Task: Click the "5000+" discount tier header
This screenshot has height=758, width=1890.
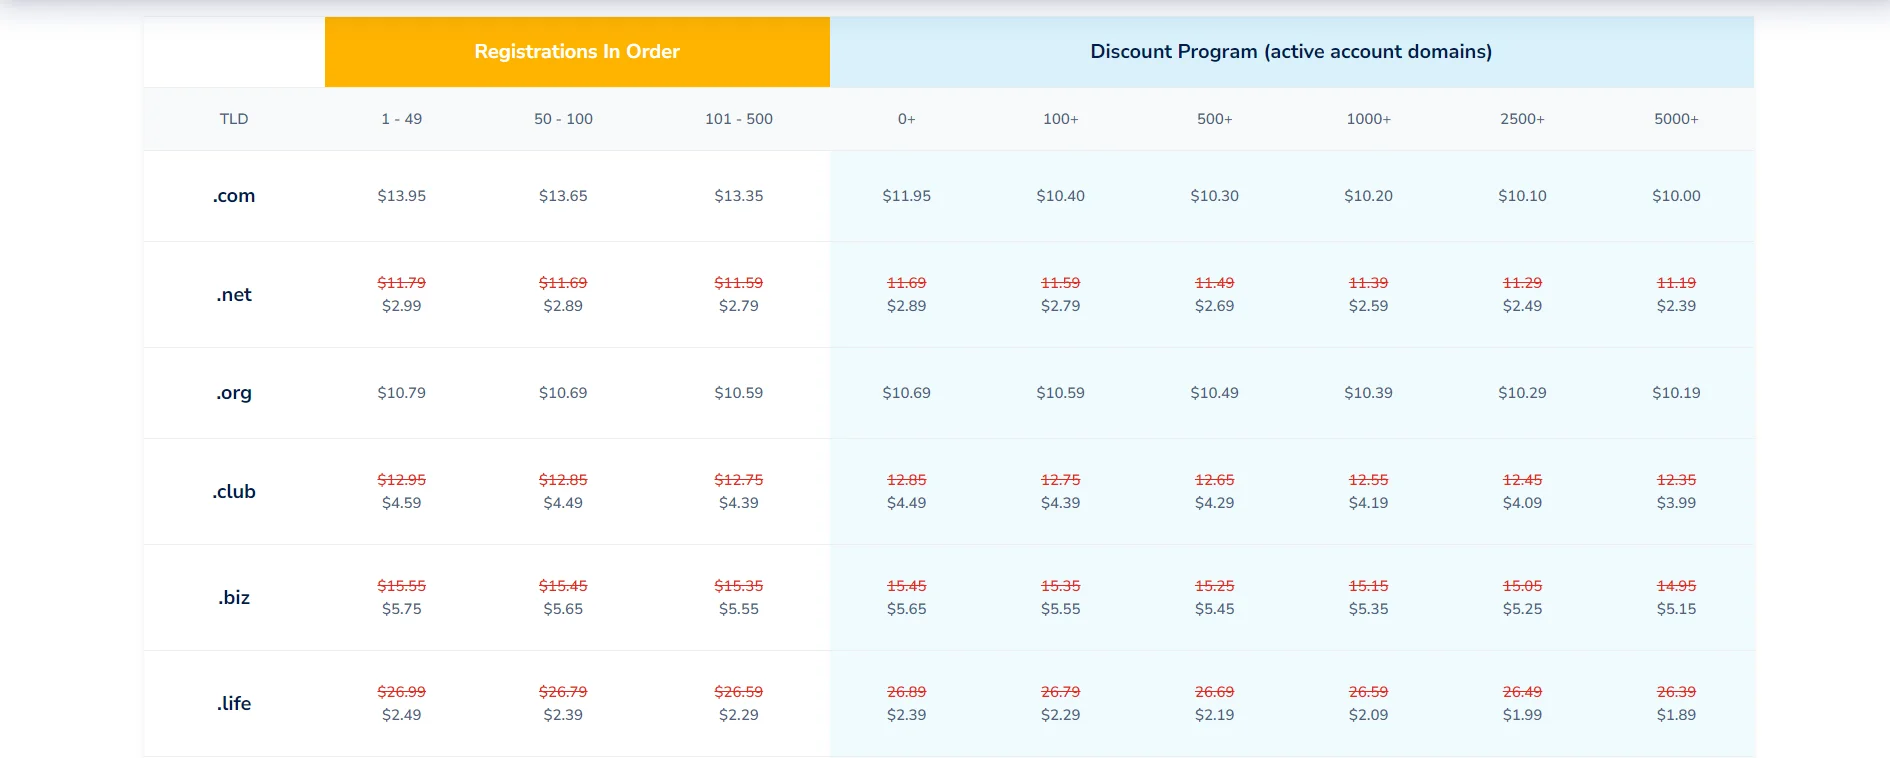Action: tap(1677, 119)
